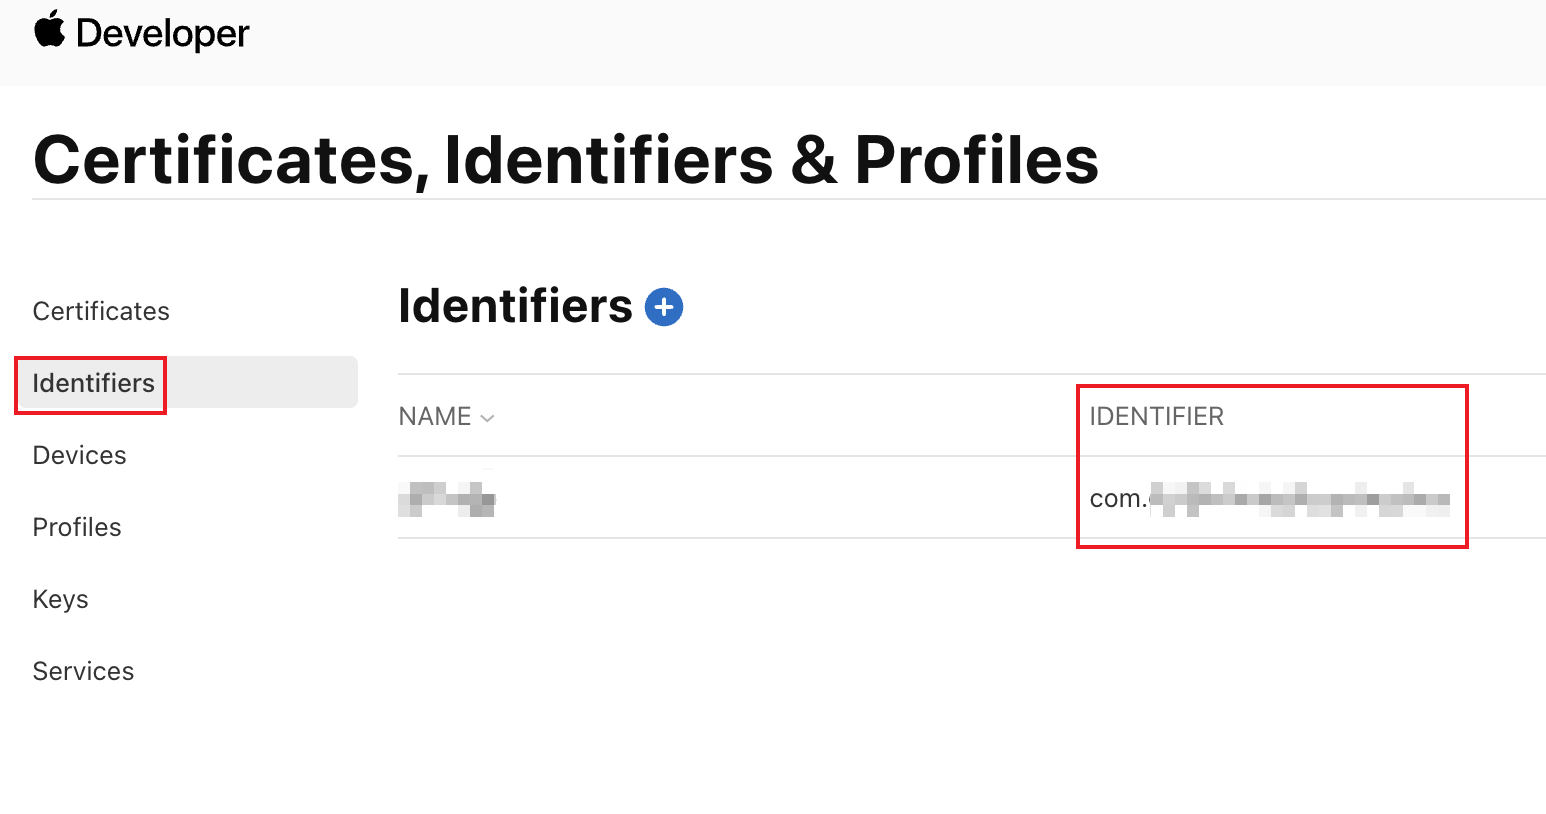This screenshot has width=1546, height=814.
Task: Click the com. bundle identifier value
Action: (1268, 498)
